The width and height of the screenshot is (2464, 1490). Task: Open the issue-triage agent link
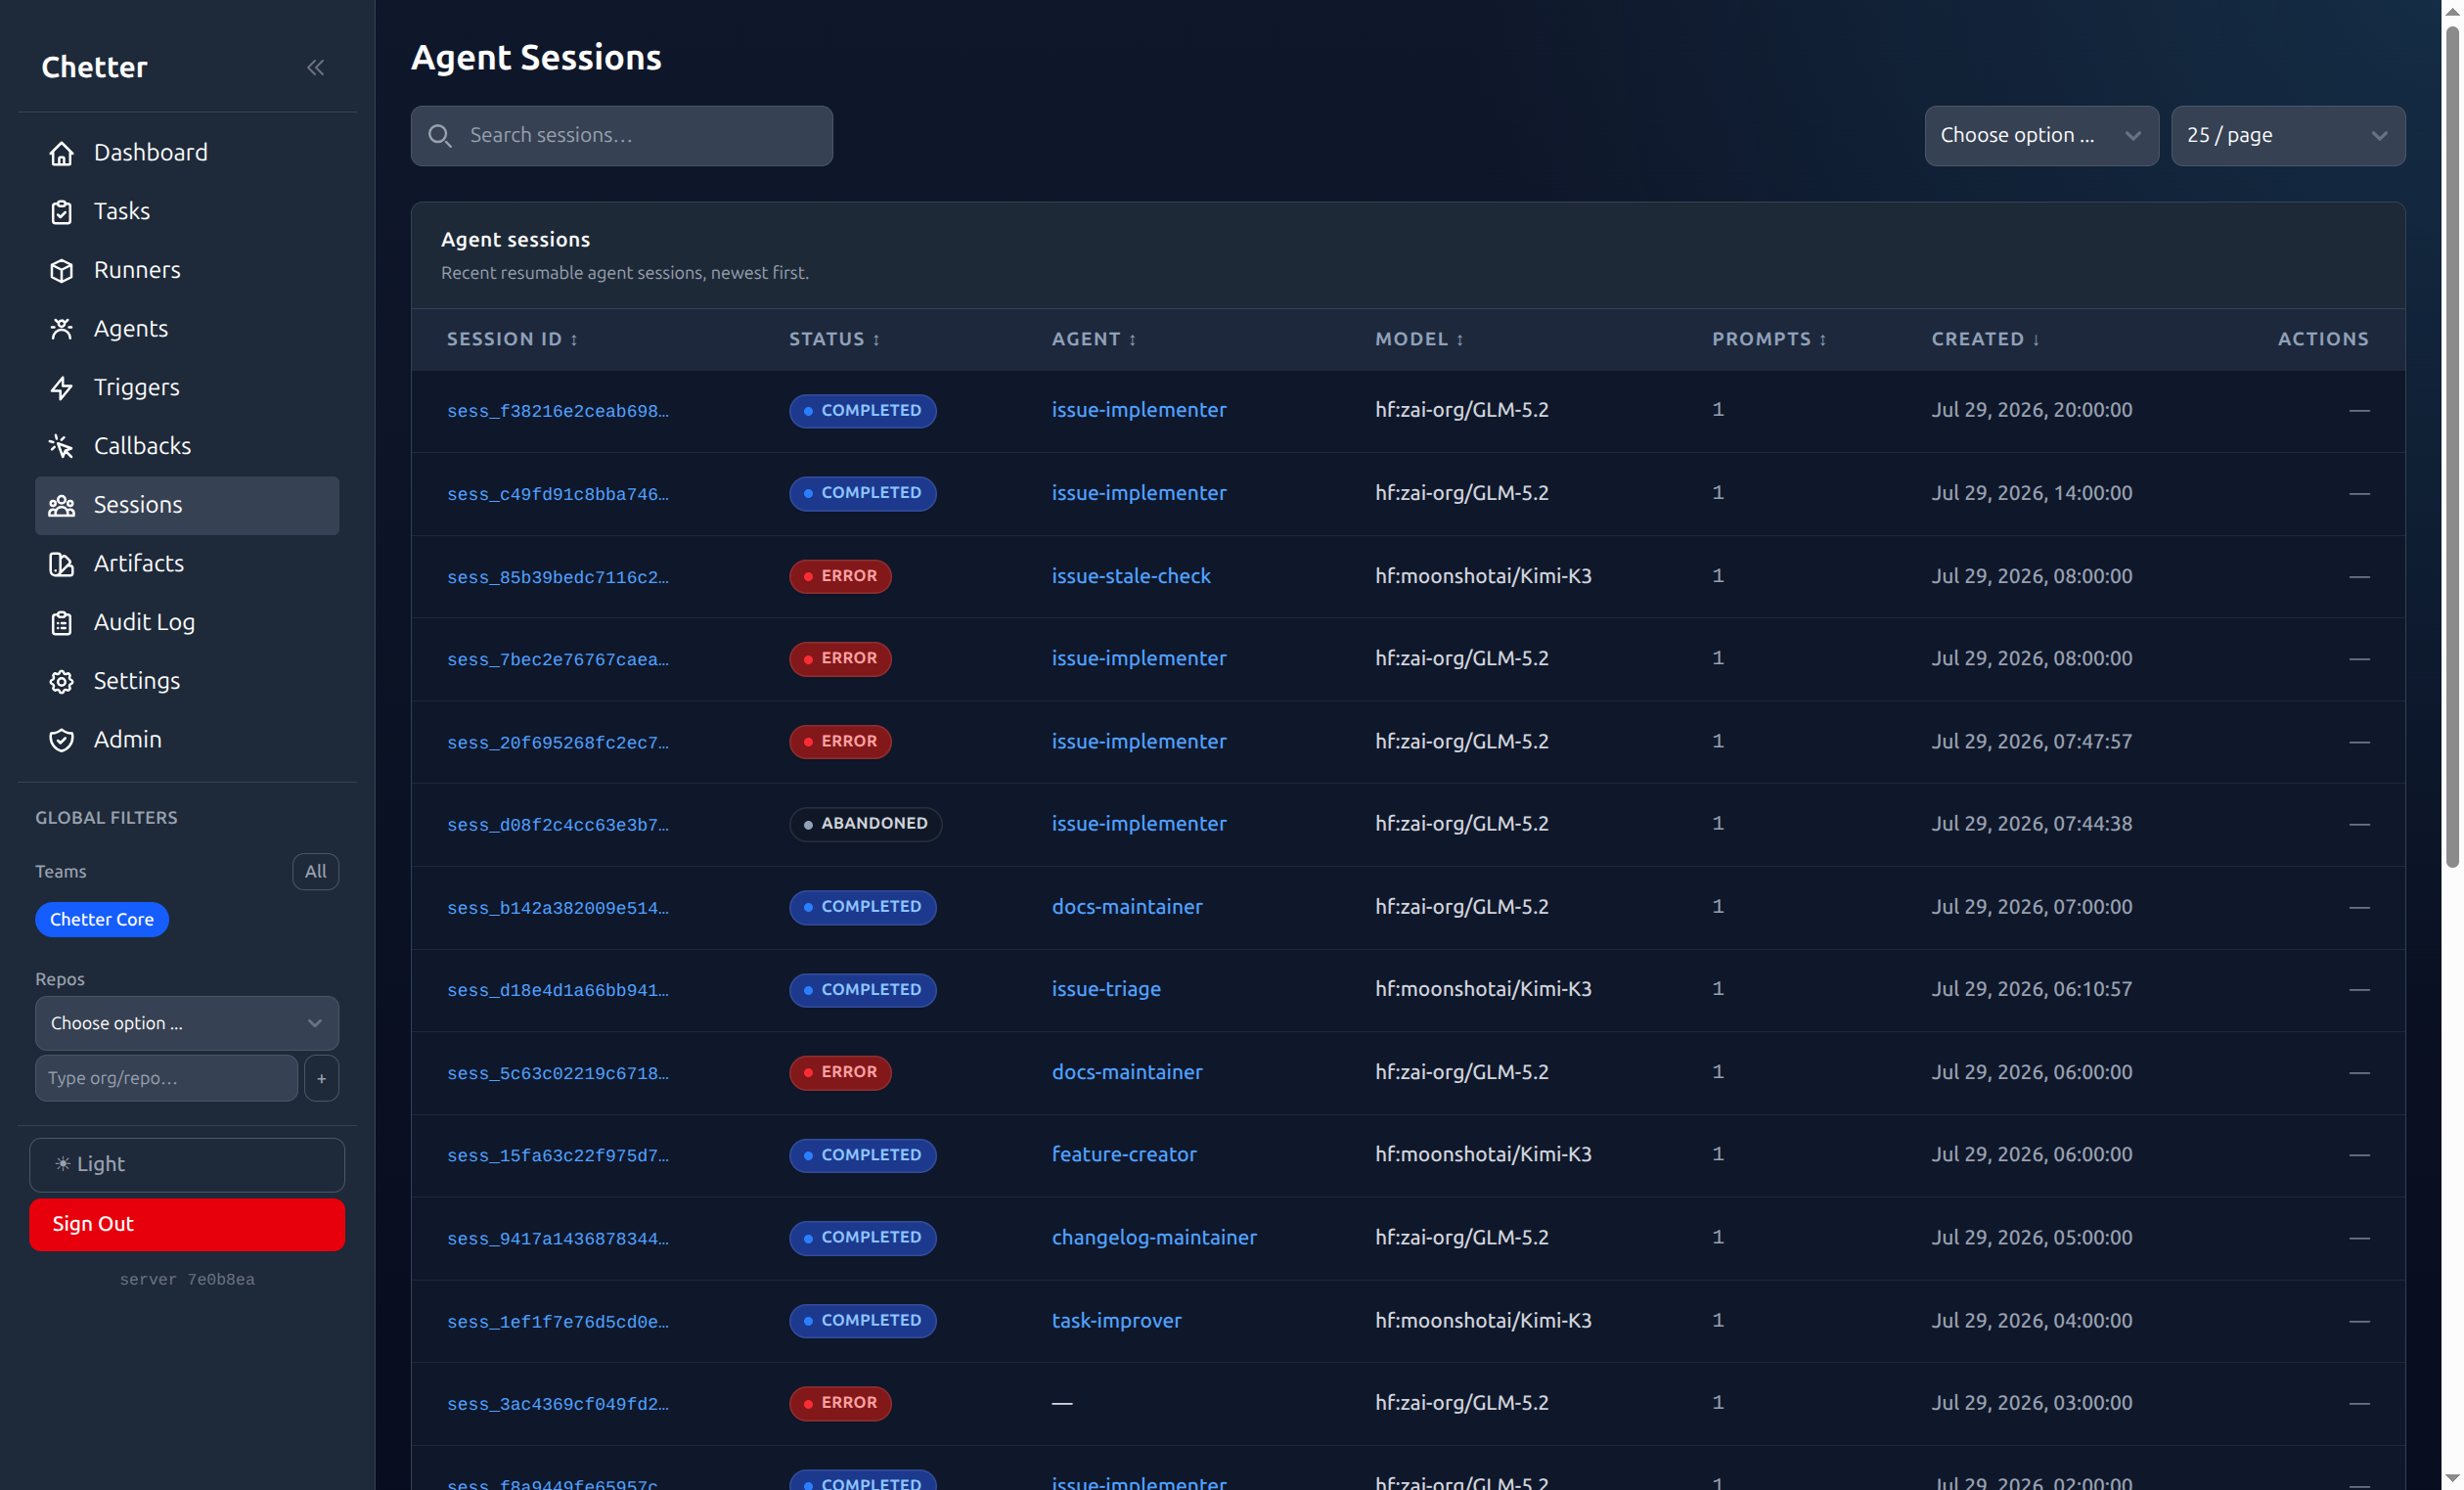(1105, 989)
